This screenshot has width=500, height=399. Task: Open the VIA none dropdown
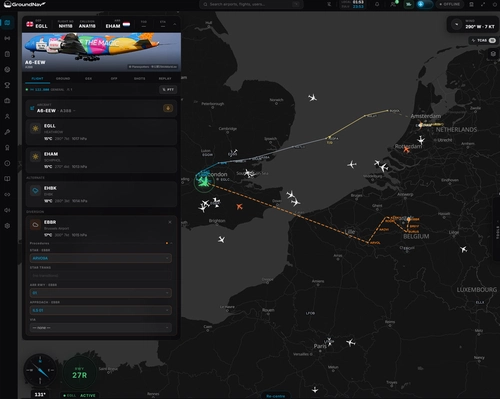click(101, 328)
